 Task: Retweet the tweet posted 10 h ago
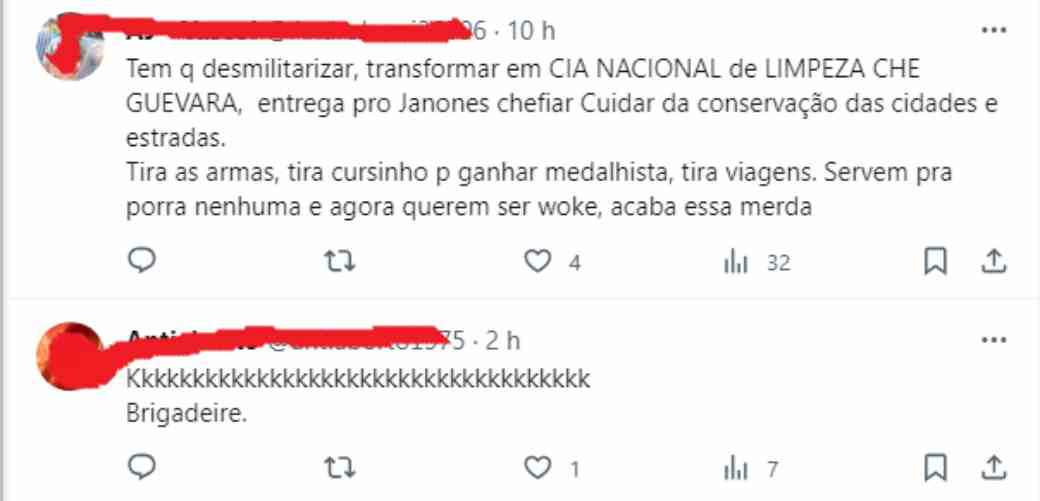coord(340,263)
